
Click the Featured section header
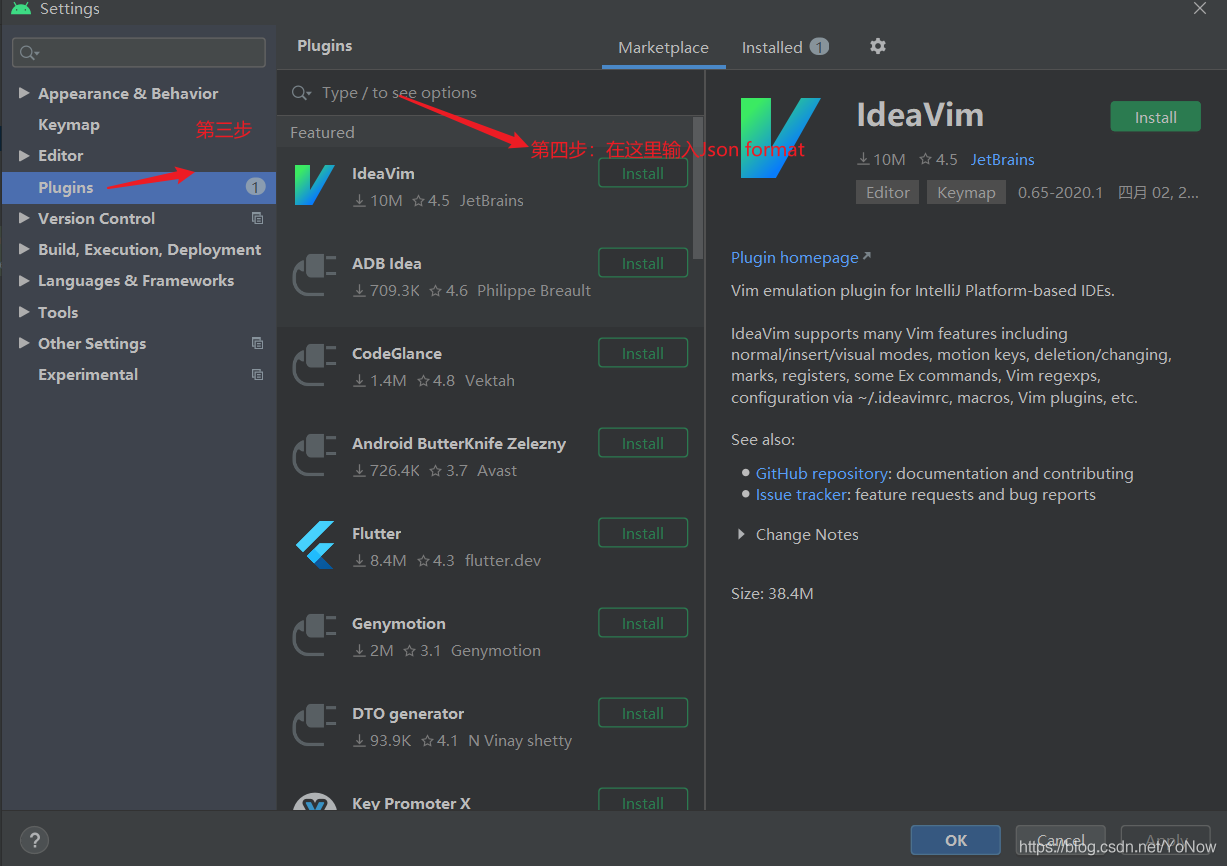click(322, 132)
